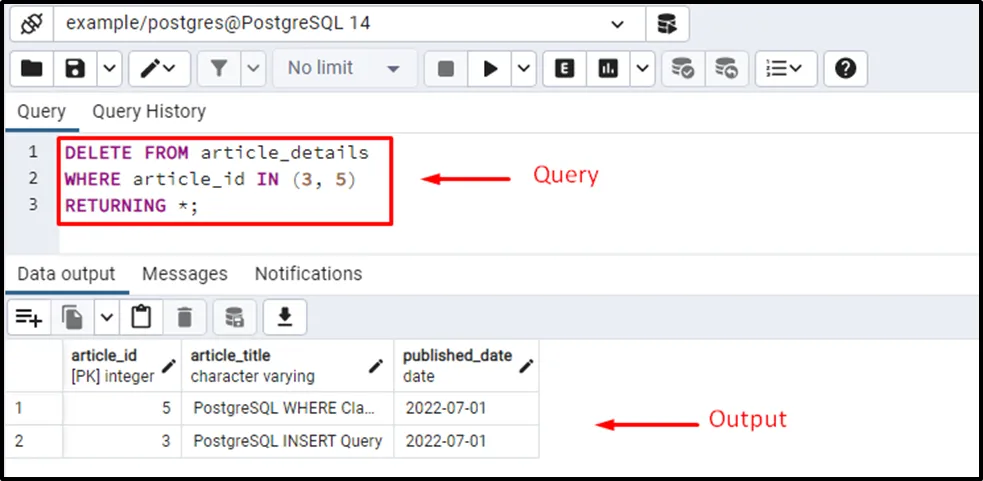Toggle the connection status icon beside database name
983x481 pixels.
click(x=30, y=23)
